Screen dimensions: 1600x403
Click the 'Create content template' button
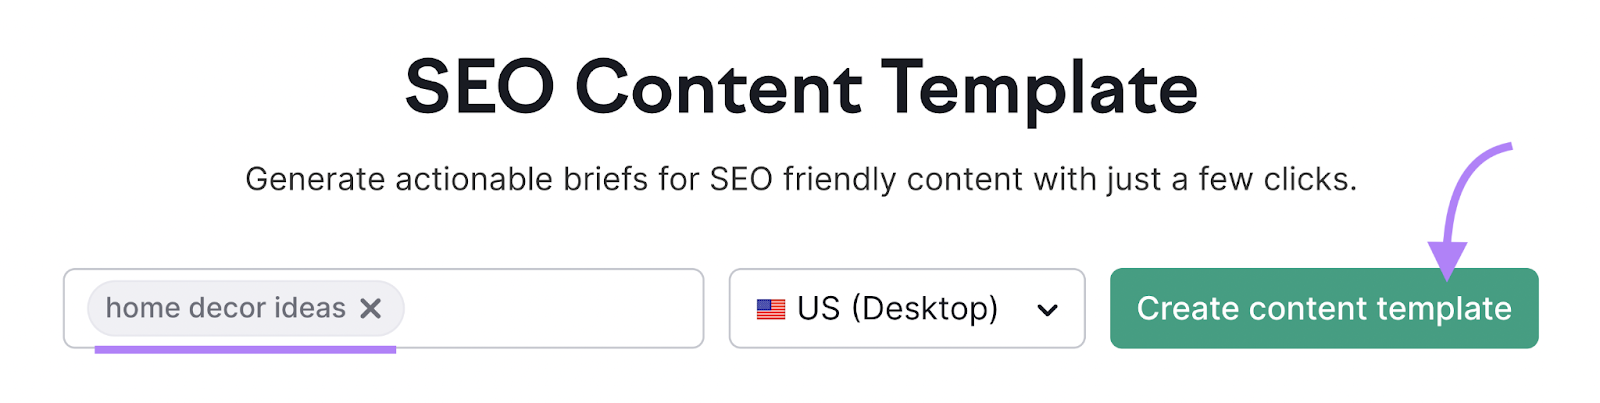click(1324, 308)
